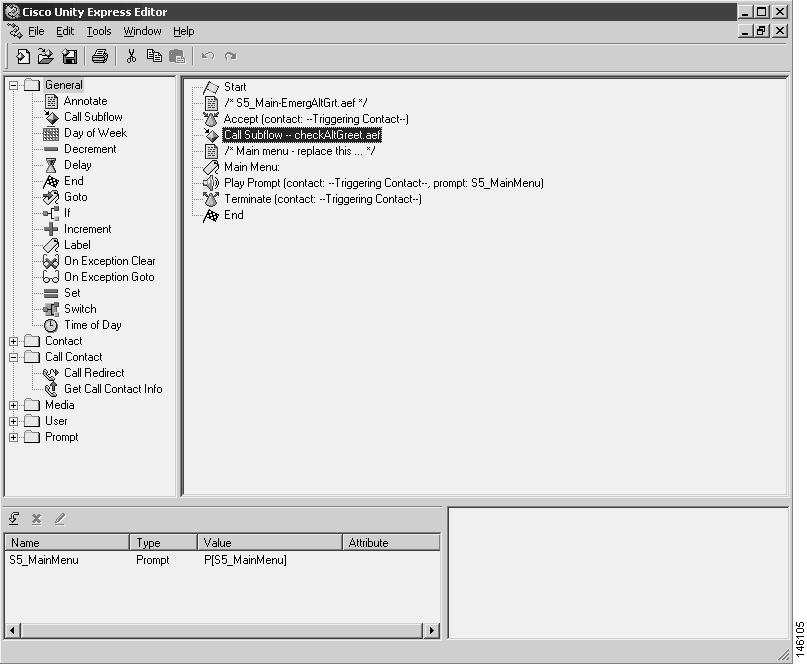Click the Paste toolbar icon
The width and height of the screenshot is (807, 664).
[x=177, y=56]
